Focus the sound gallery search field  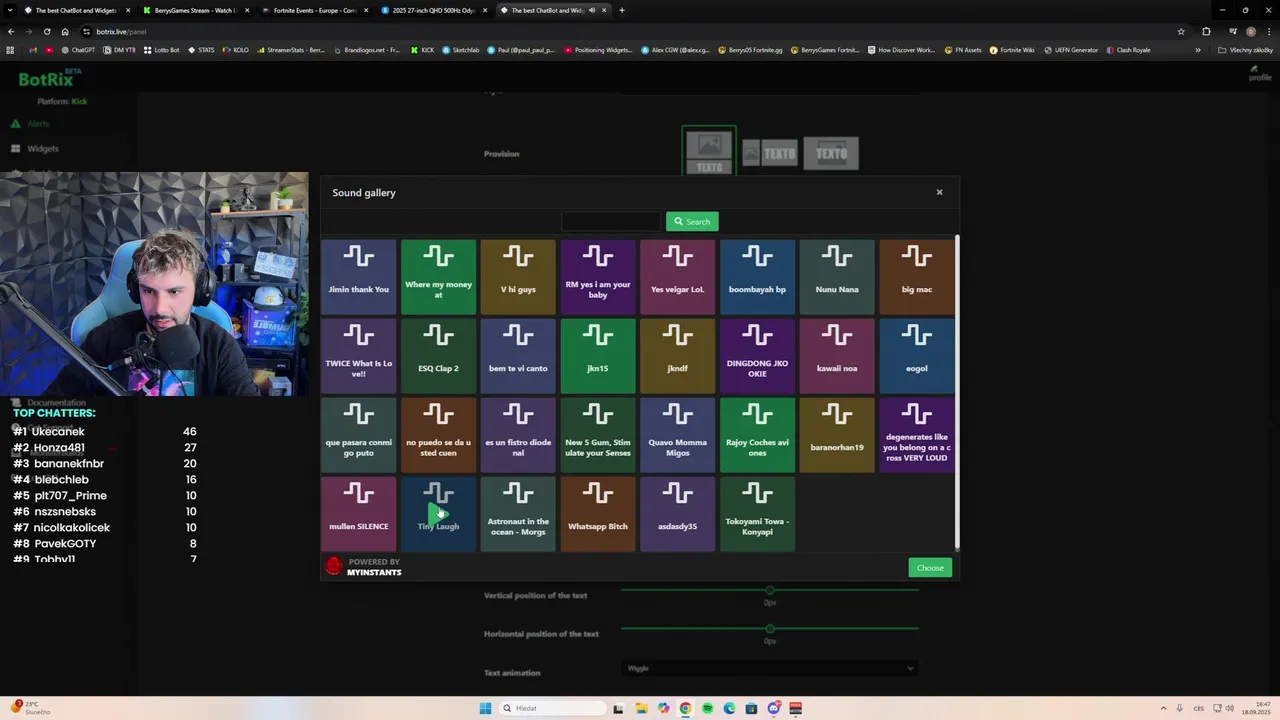click(611, 221)
